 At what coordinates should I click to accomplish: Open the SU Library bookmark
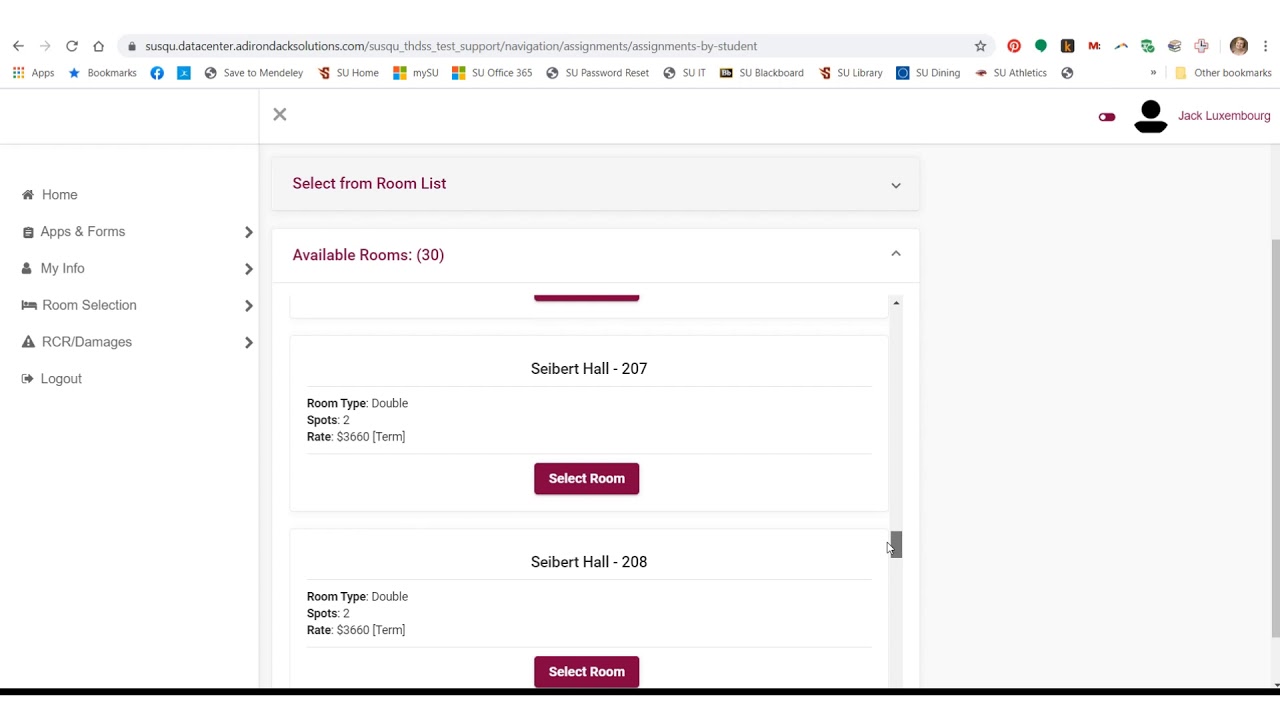coord(850,73)
